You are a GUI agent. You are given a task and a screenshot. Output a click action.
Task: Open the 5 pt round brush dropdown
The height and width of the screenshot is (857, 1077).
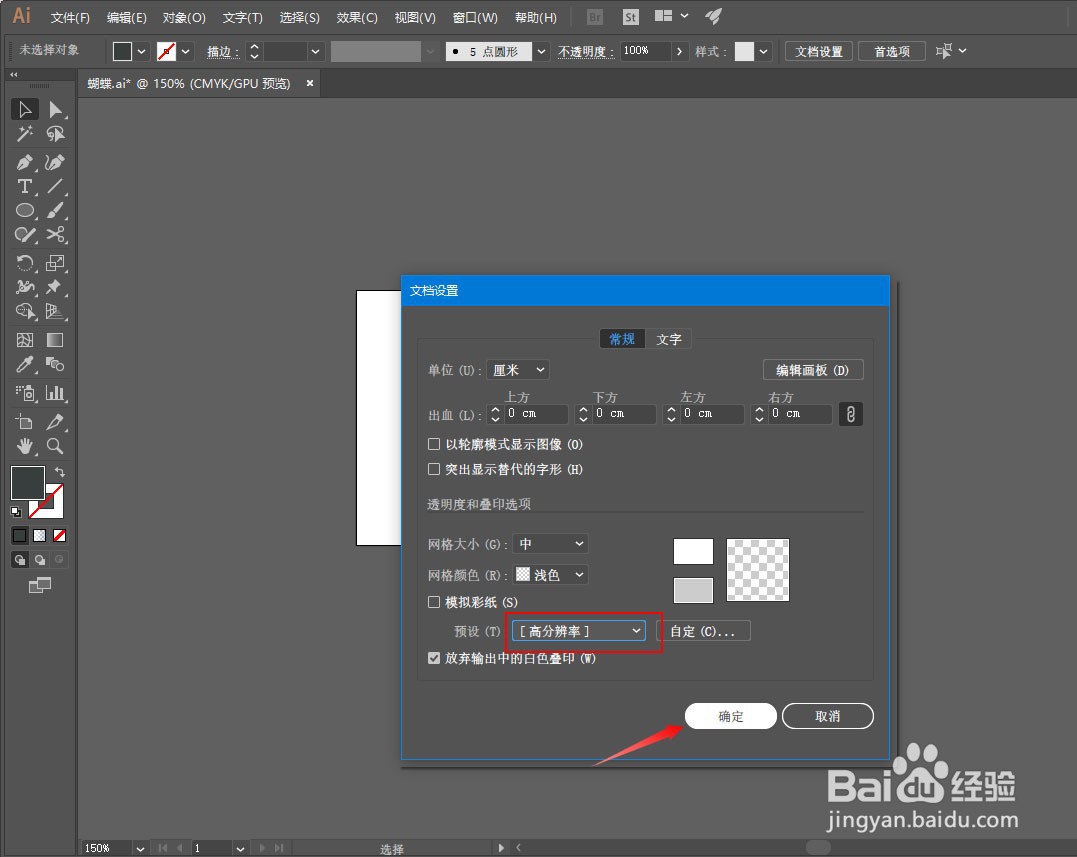[x=541, y=52]
